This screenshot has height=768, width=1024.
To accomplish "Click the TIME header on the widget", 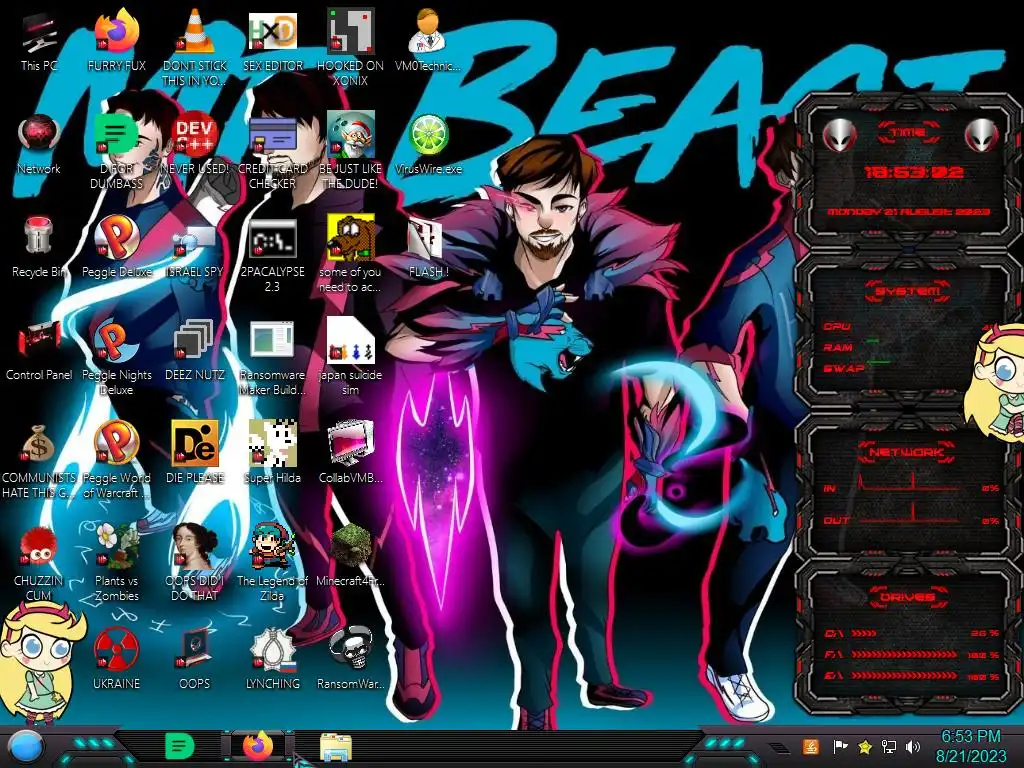I will click(908, 133).
